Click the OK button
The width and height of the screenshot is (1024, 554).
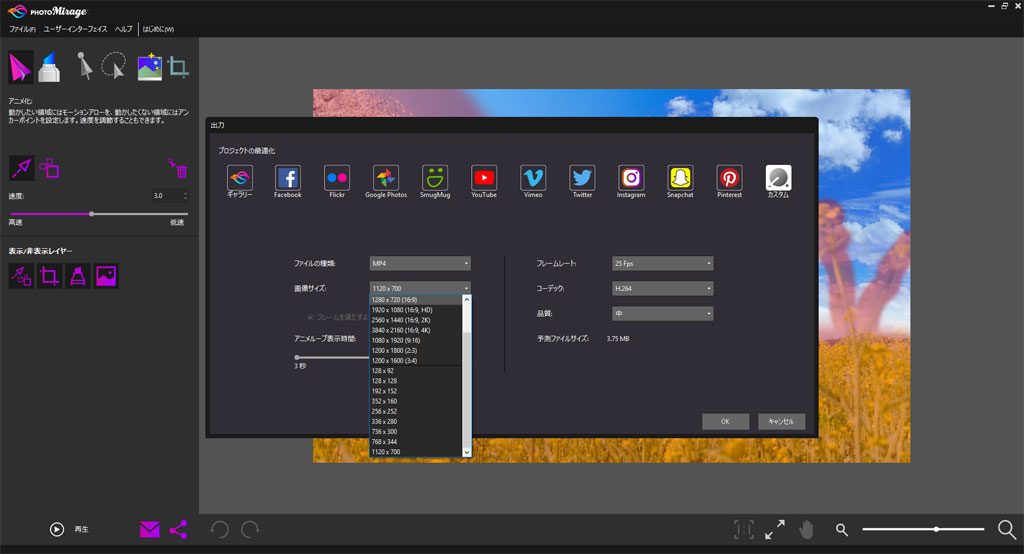point(725,421)
